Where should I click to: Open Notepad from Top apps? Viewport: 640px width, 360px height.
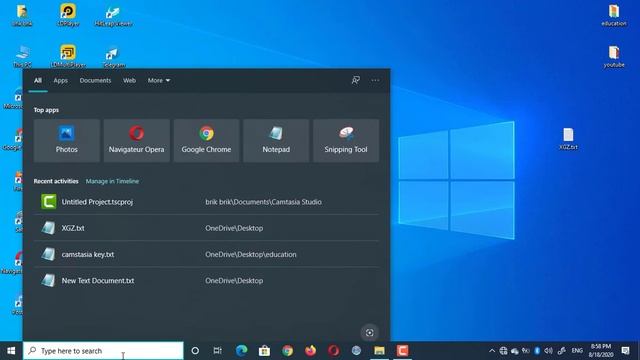(x=276, y=140)
